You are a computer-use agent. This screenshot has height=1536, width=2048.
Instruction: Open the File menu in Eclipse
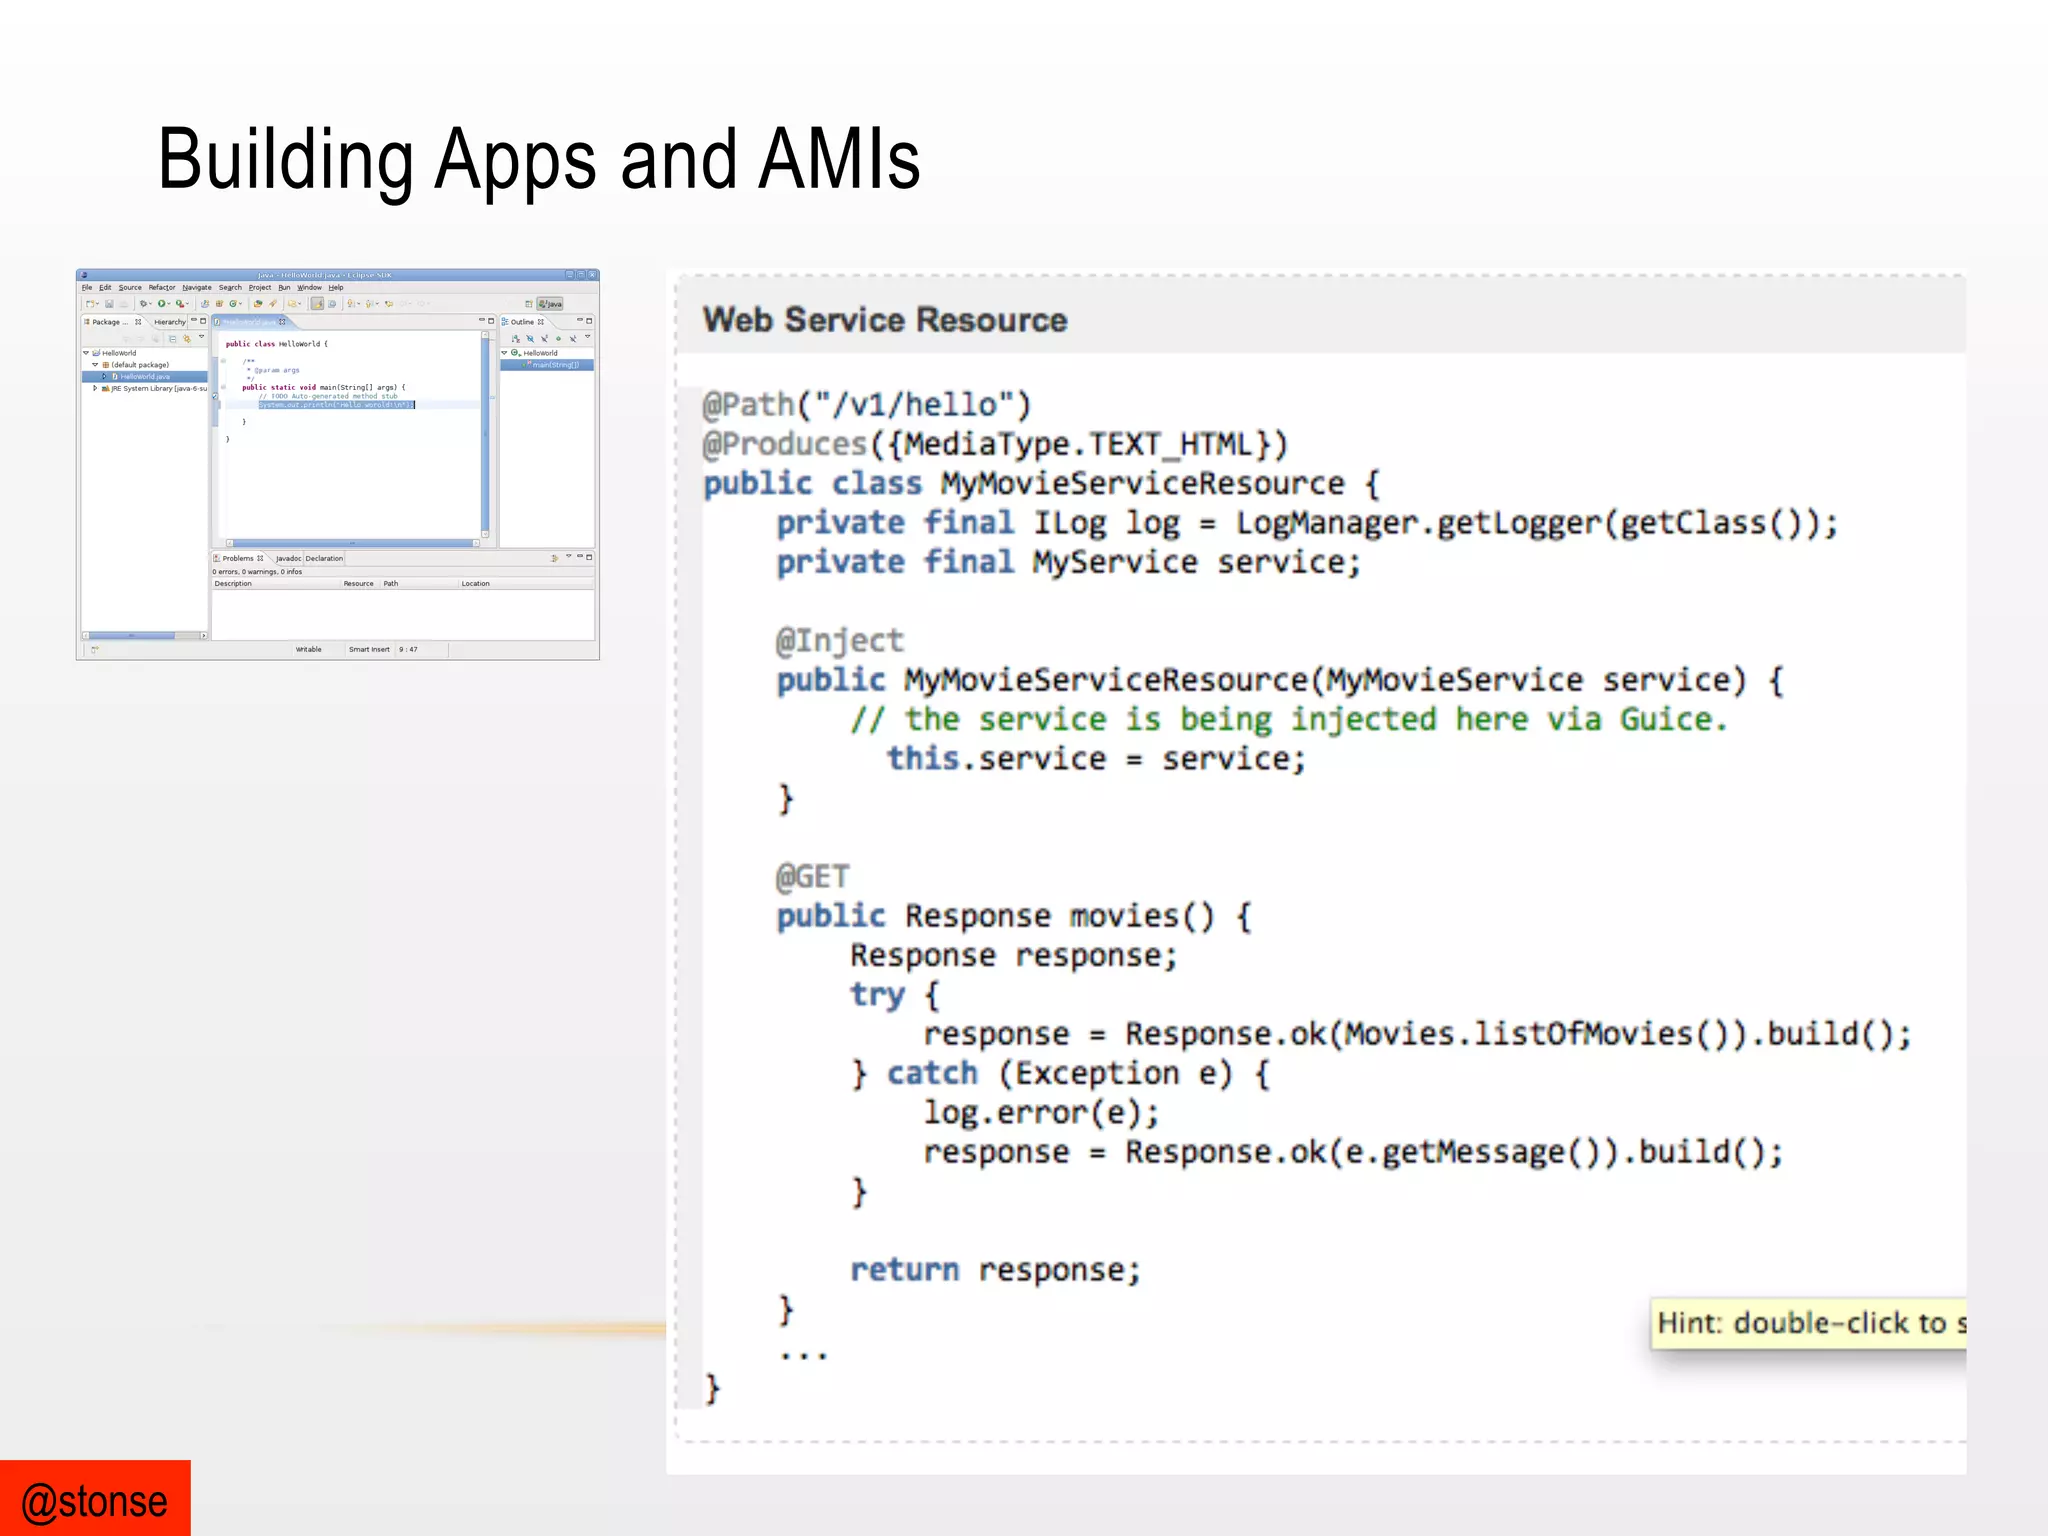87,287
